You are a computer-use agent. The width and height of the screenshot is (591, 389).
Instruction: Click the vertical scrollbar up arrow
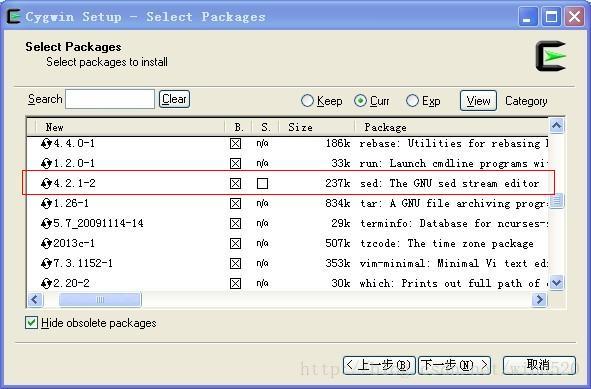[557, 126]
